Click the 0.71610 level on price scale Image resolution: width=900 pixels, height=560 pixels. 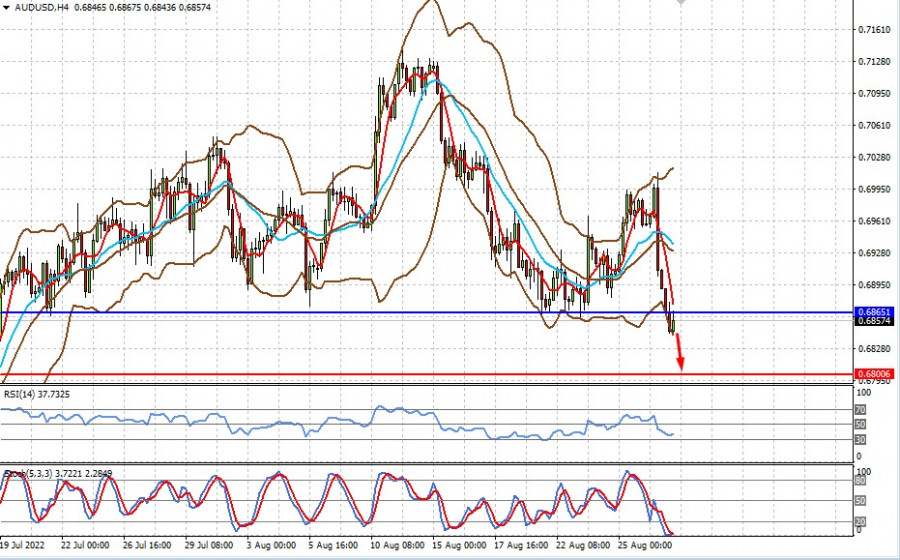[874, 30]
